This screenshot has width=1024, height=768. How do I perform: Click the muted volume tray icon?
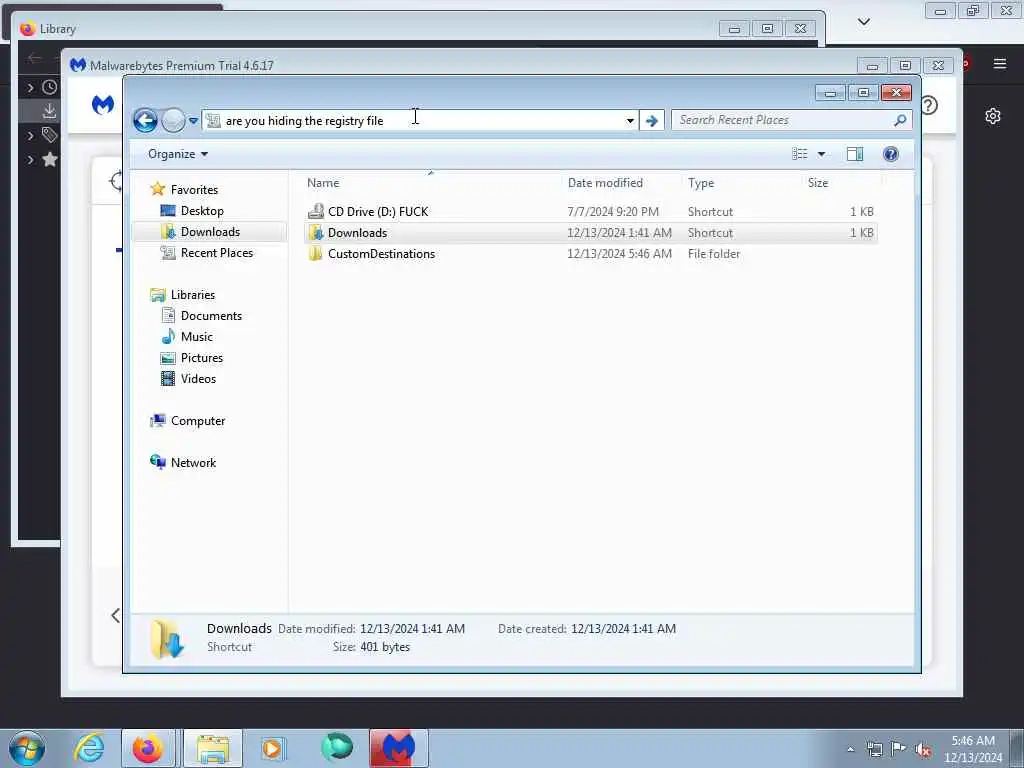coord(923,750)
